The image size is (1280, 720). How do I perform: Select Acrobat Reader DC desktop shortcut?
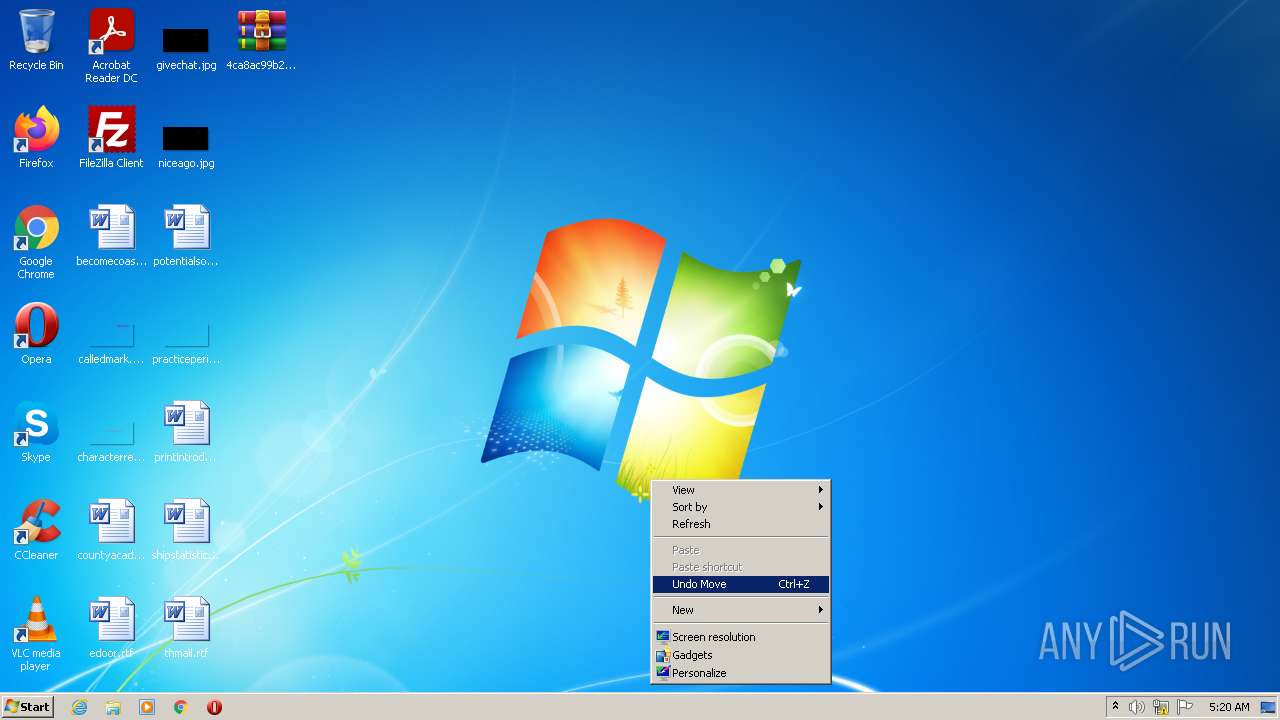tap(111, 45)
